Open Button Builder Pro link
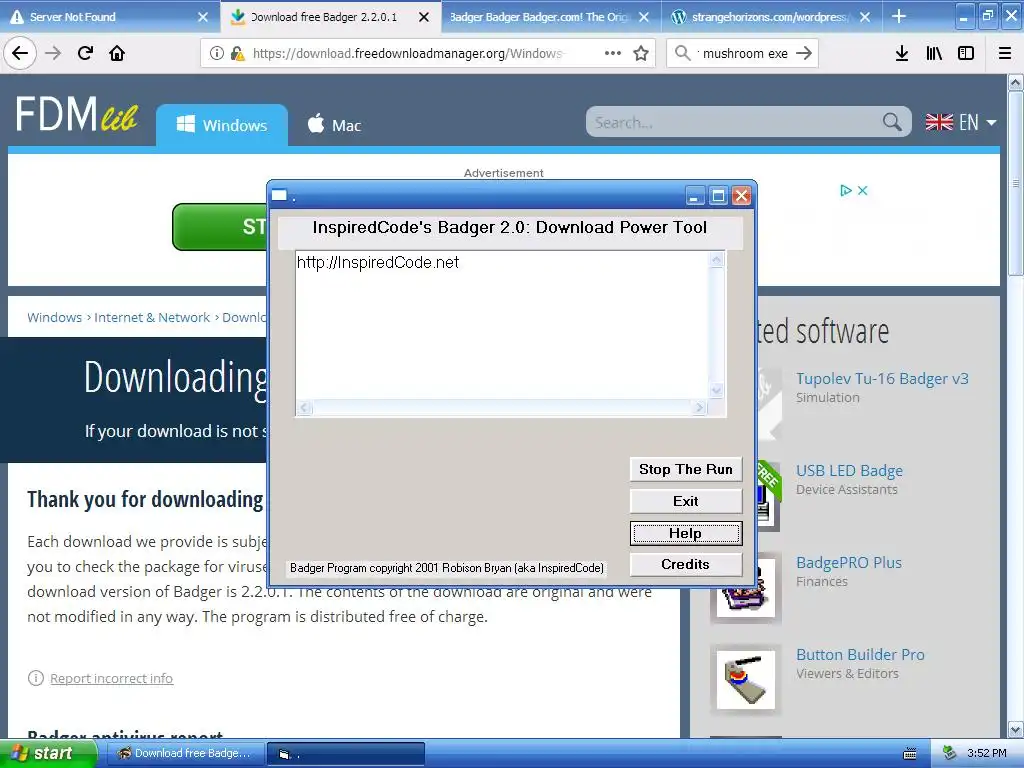Screen dimensions: 1024x768 [860, 655]
